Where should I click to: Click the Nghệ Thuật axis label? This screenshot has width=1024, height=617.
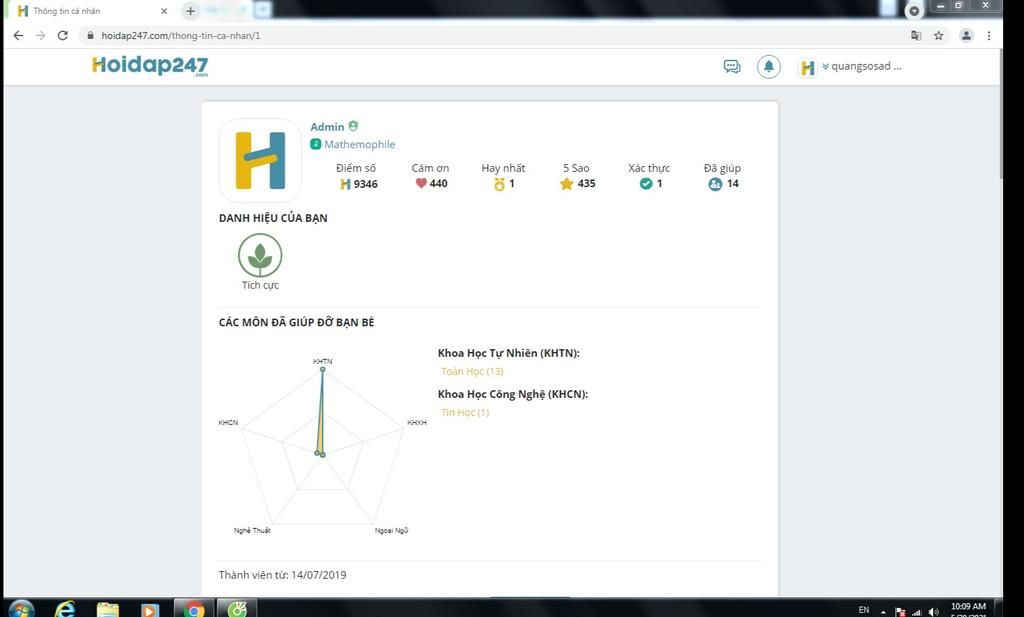[252, 530]
